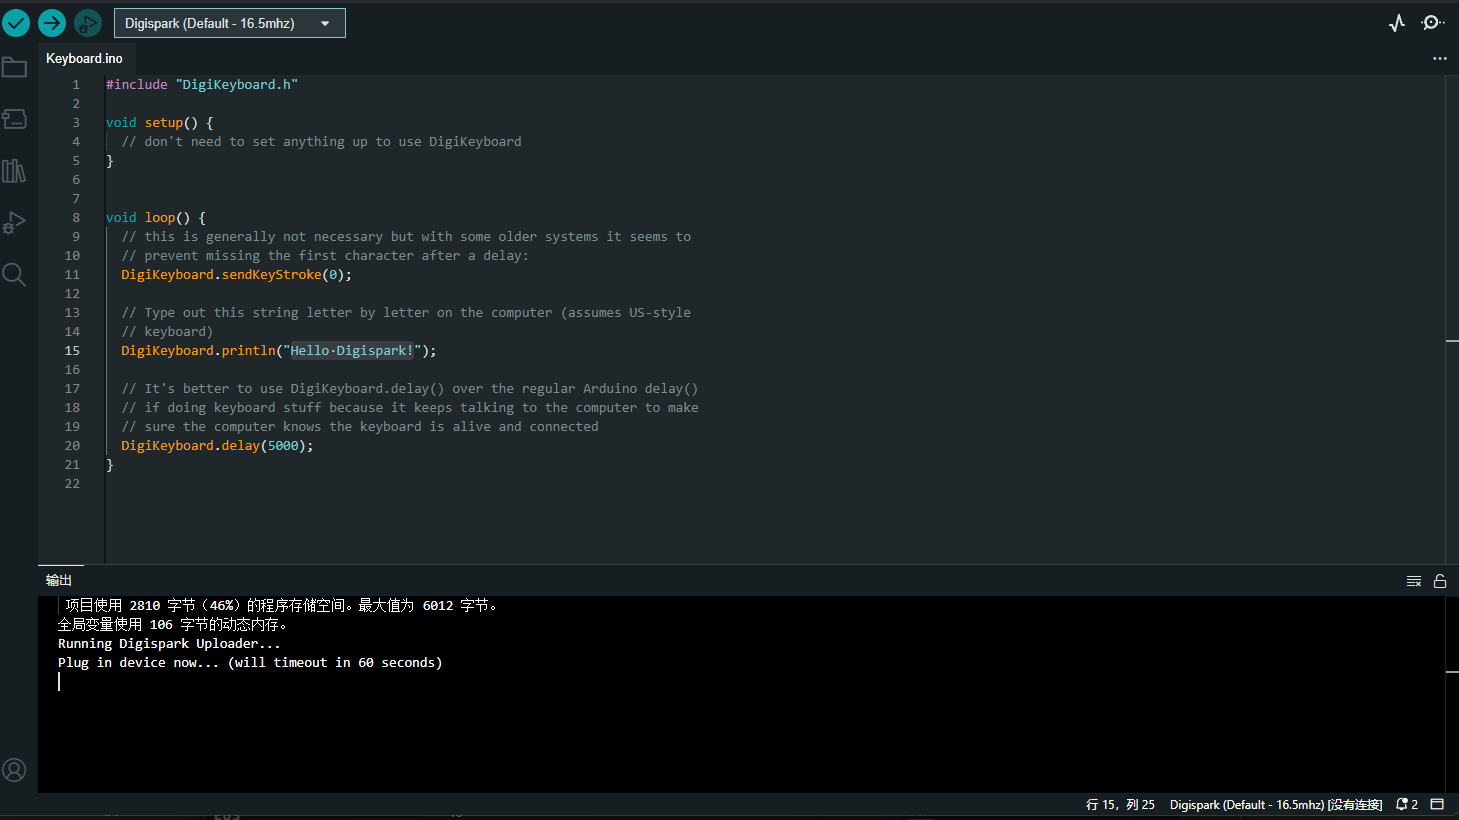Screen dimensions: 1459x820
Task: Open the Serial Plotter icon
Action: pyautogui.click(x=1397, y=22)
